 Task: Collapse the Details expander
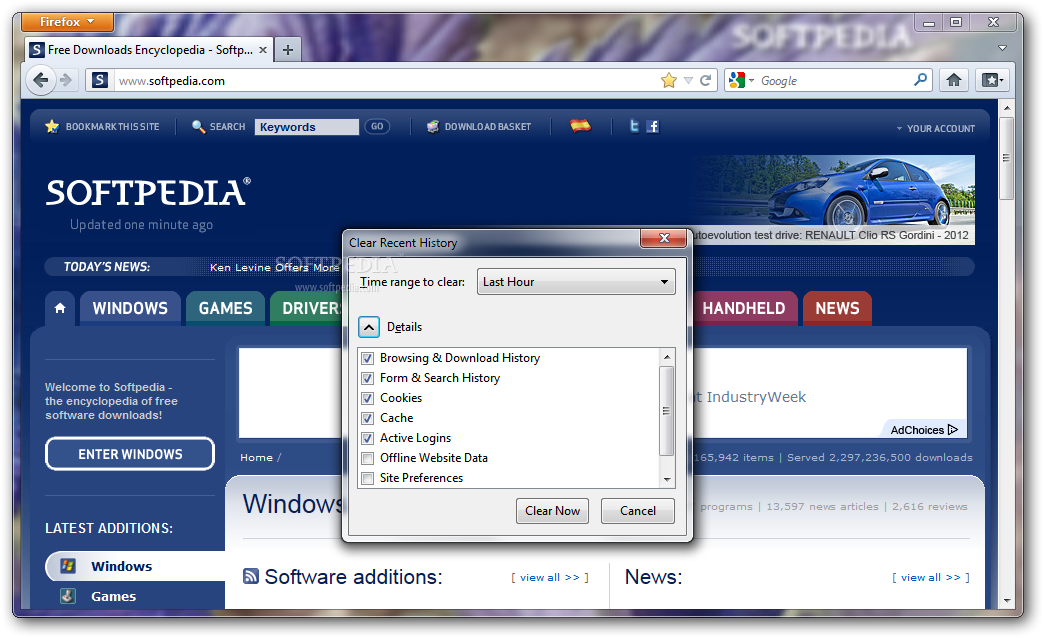(x=369, y=327)
